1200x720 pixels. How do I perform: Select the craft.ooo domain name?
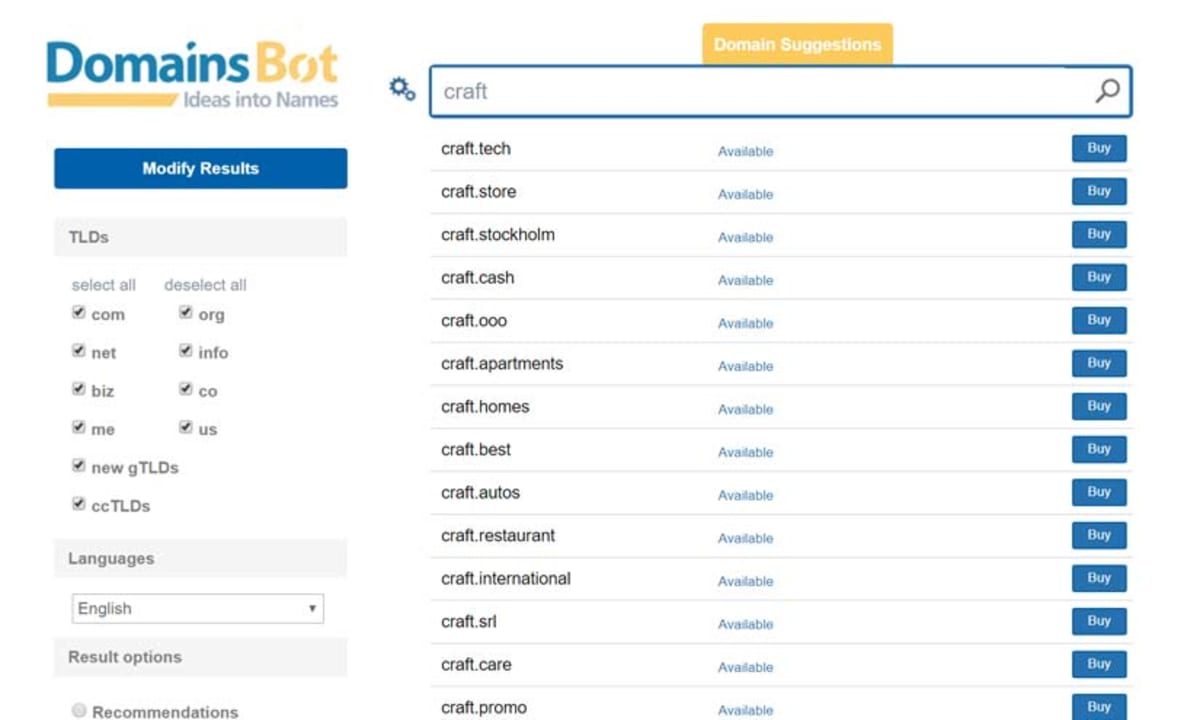pos(474,321)
